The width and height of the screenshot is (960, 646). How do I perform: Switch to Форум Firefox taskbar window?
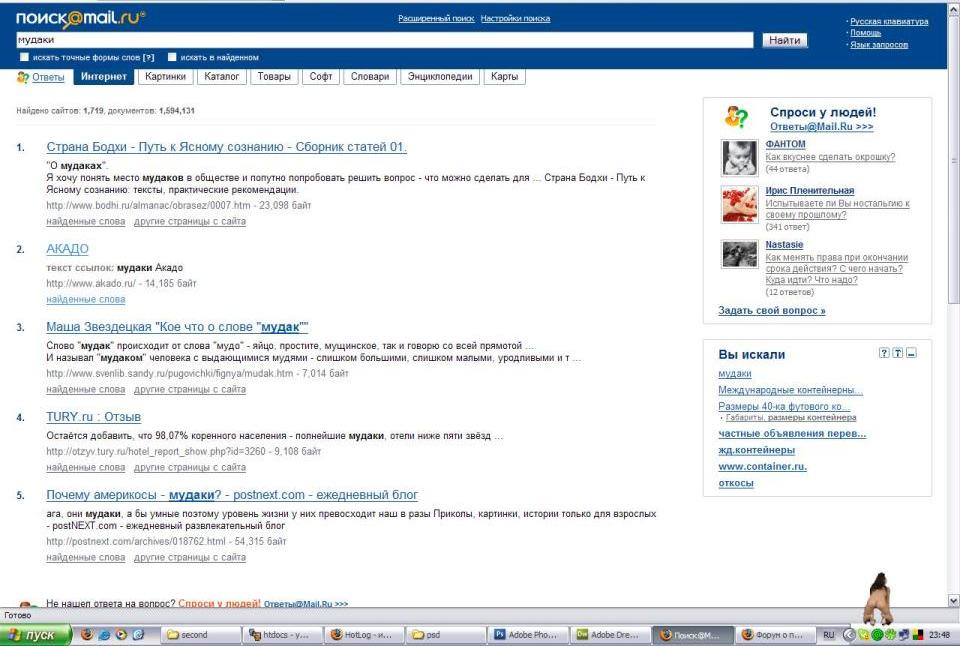tap(774, 635)
